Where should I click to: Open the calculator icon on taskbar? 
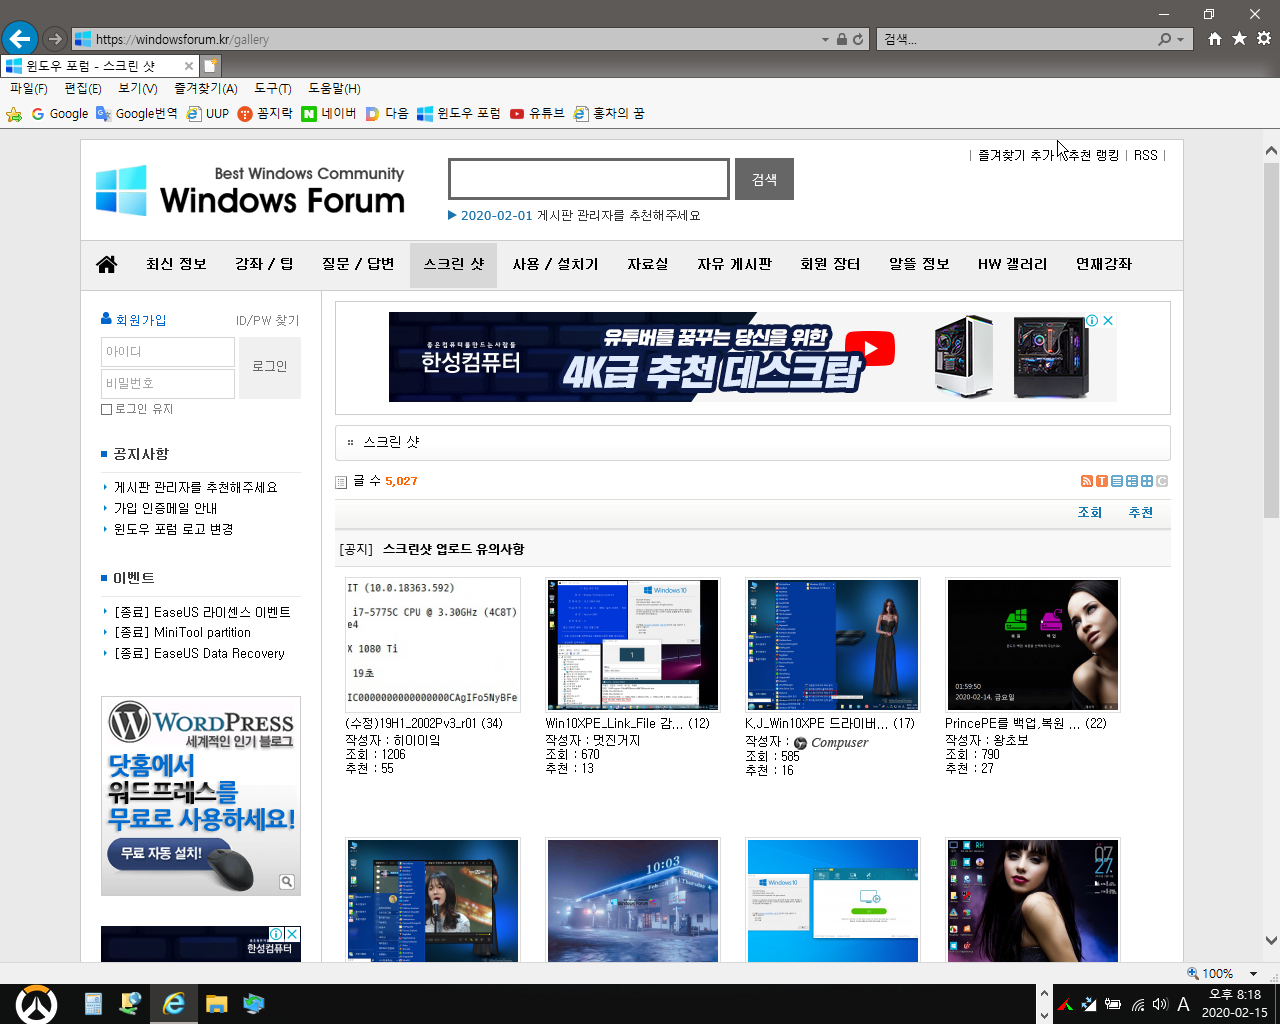(x=93, y=1004)
